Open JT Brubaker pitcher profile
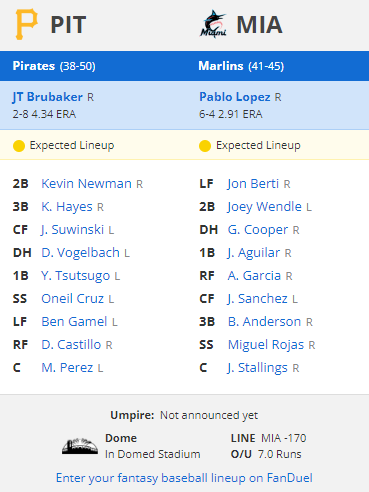369x492 pixels. 48,97
